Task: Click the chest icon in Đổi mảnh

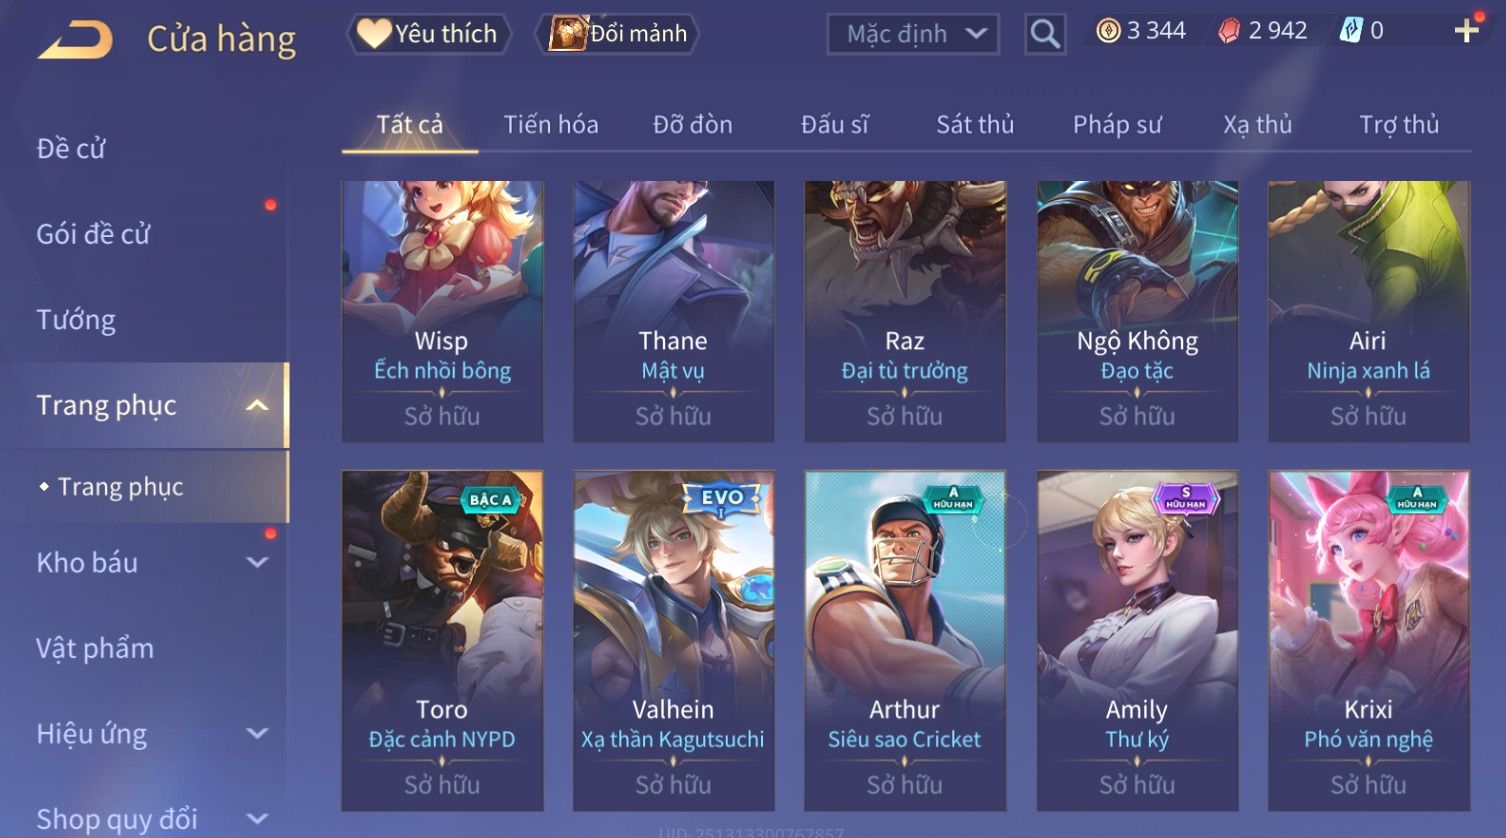Action: tap(567, 34)
